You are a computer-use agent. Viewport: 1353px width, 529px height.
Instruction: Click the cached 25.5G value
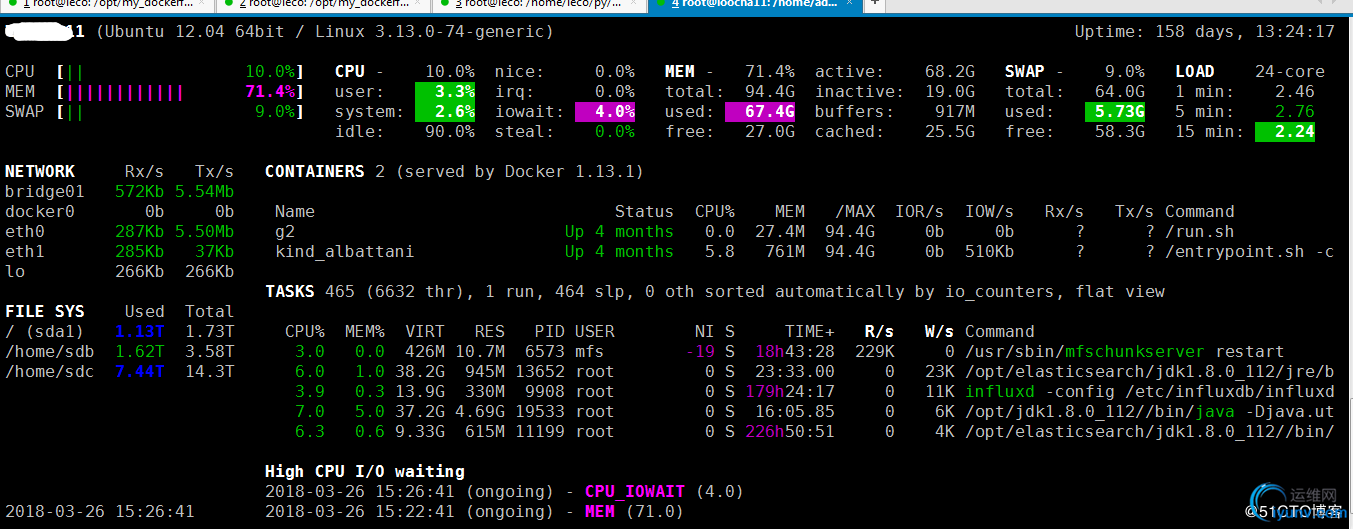click(950, 132)
